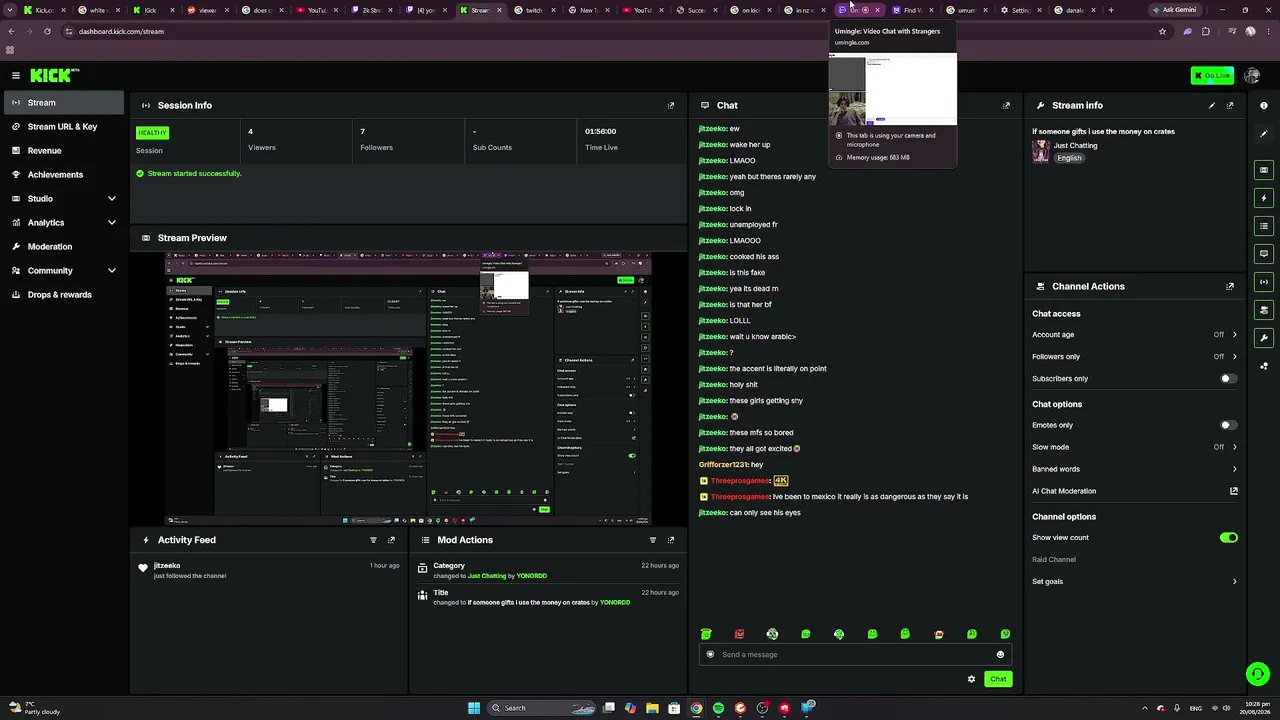Filter the Mod Actions list

coord(653,540)
